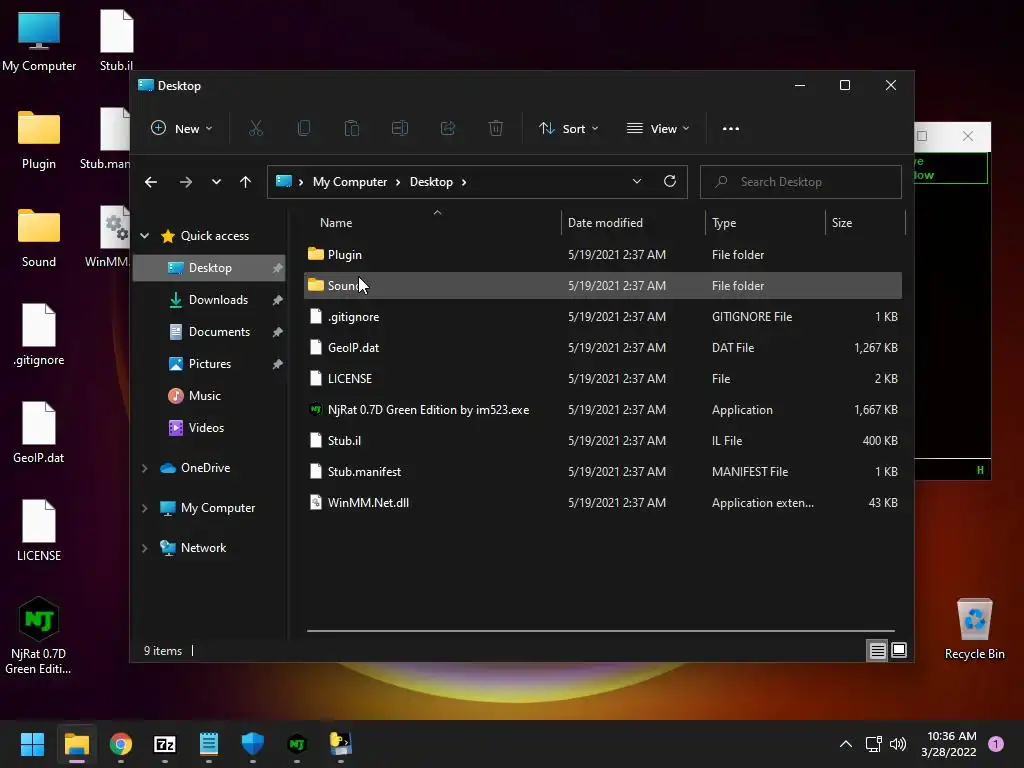Open 7-Zip from the taskbar
Image resolution: width=1024 pixels, height=768 pixels.
[x=165, y=744]
